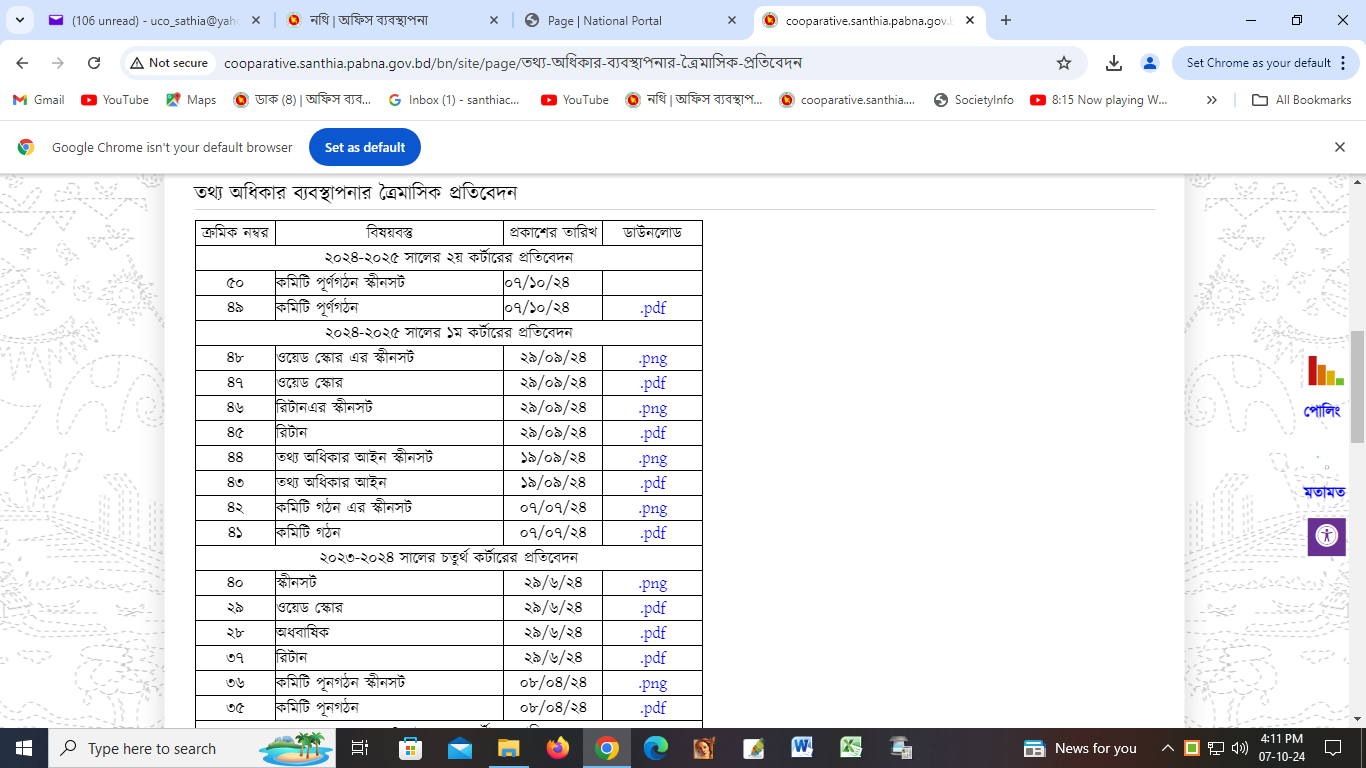Download .pdf for row 49

tap(652, 308)
